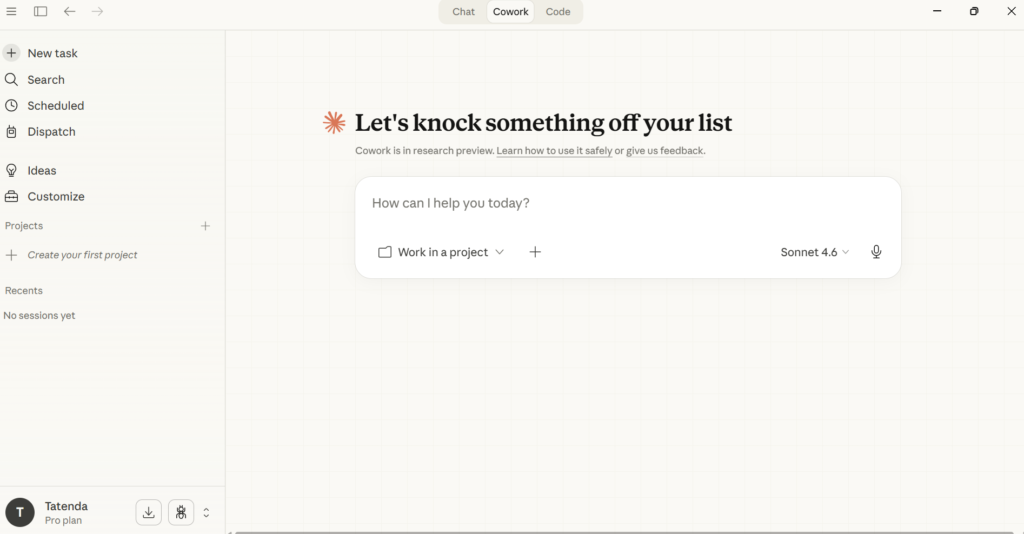Click Learn how to use it safely link
This screenshot has height=534, width=1024.
[554, 151]
